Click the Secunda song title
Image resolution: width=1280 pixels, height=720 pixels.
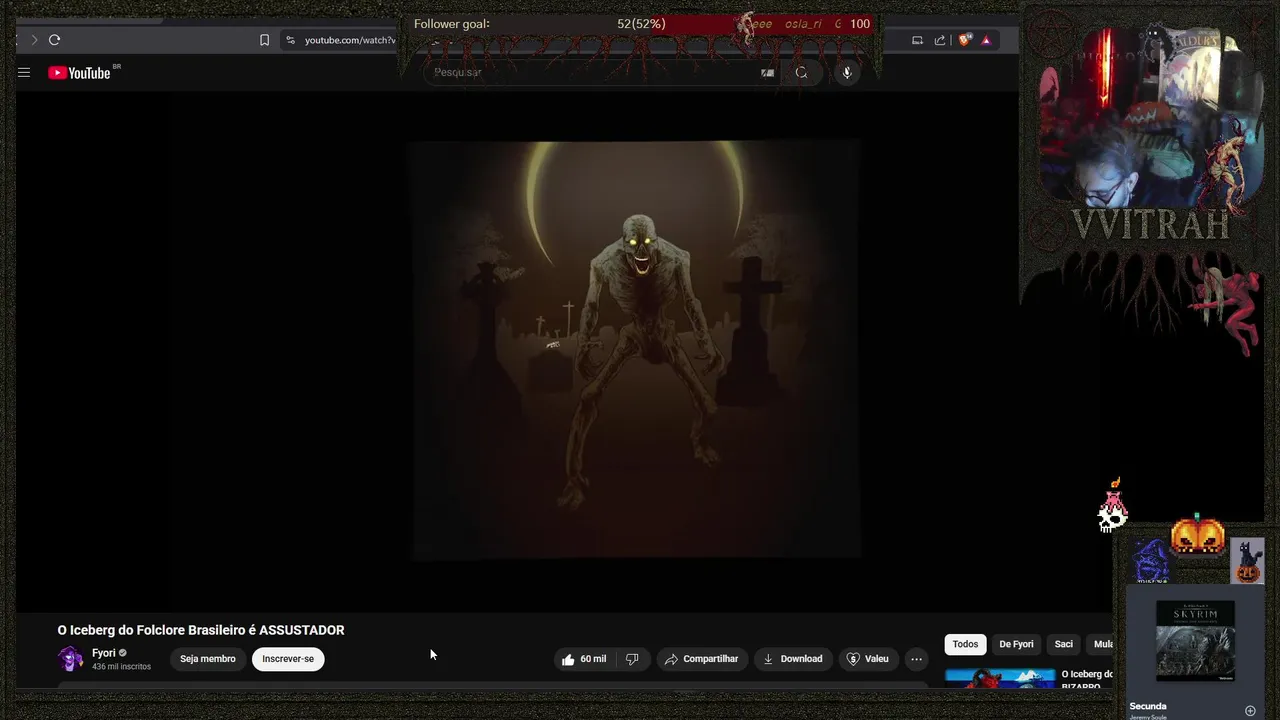click(x=1148, y=706)
